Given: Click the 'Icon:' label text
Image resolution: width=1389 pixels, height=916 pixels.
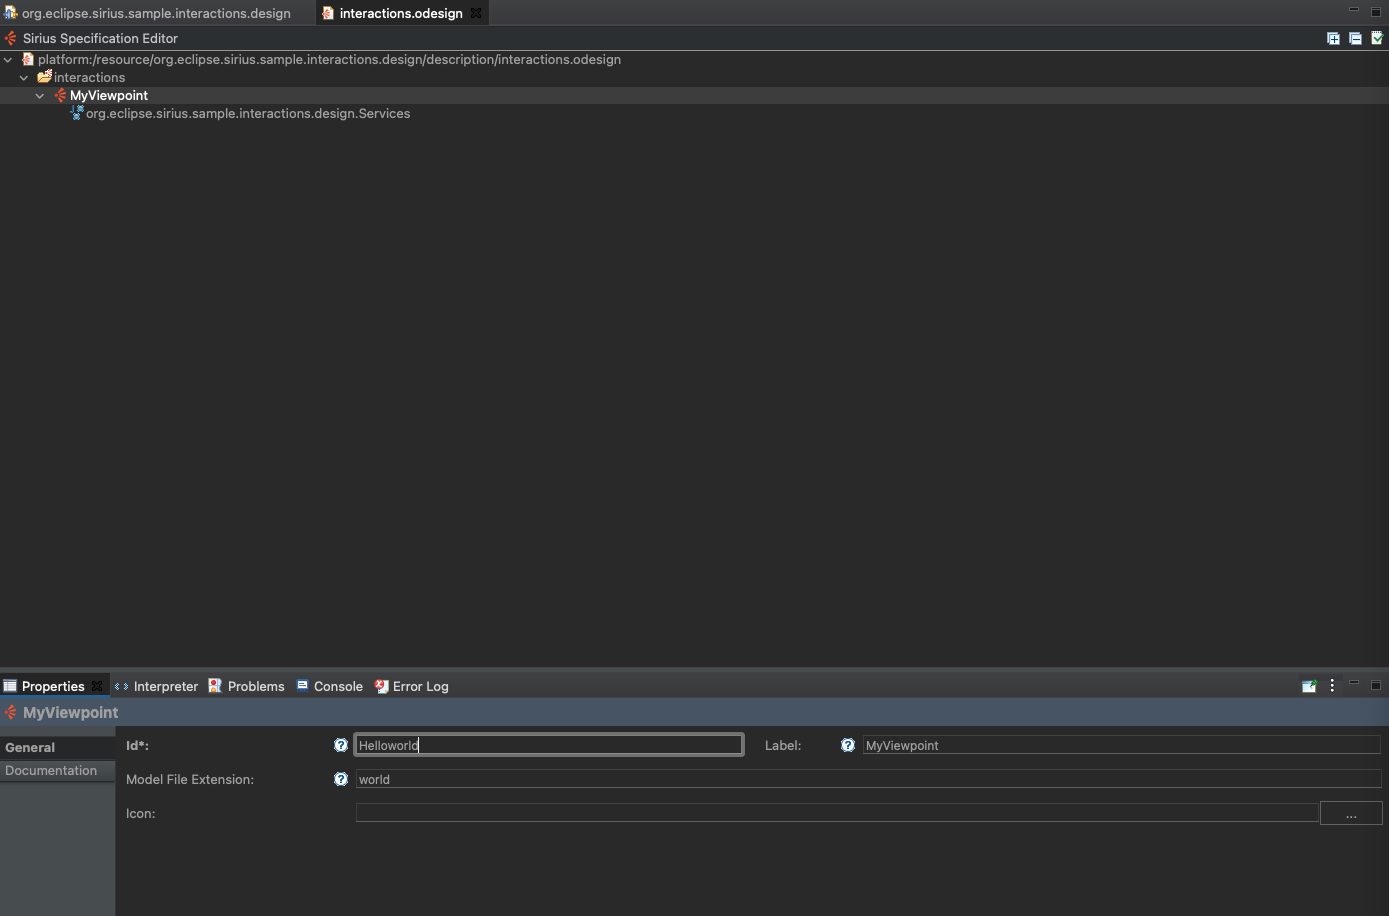Looking at the screenshot, I should pos(140,813).
